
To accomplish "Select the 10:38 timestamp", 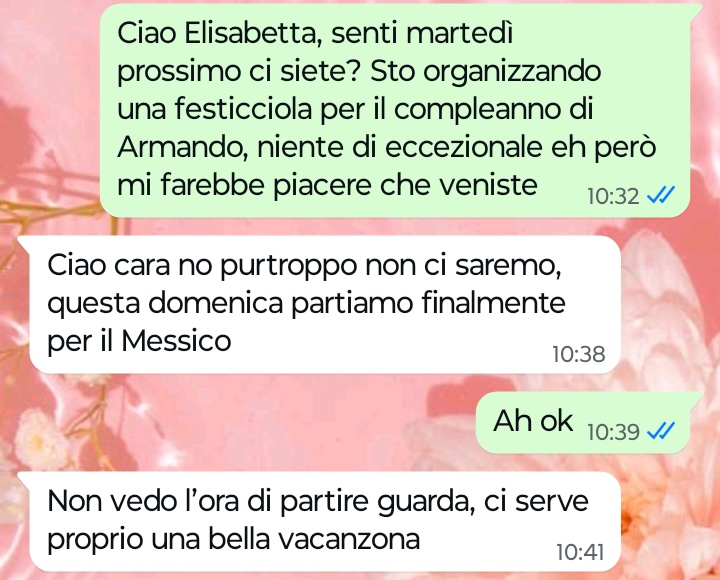I will pos(579,354).
